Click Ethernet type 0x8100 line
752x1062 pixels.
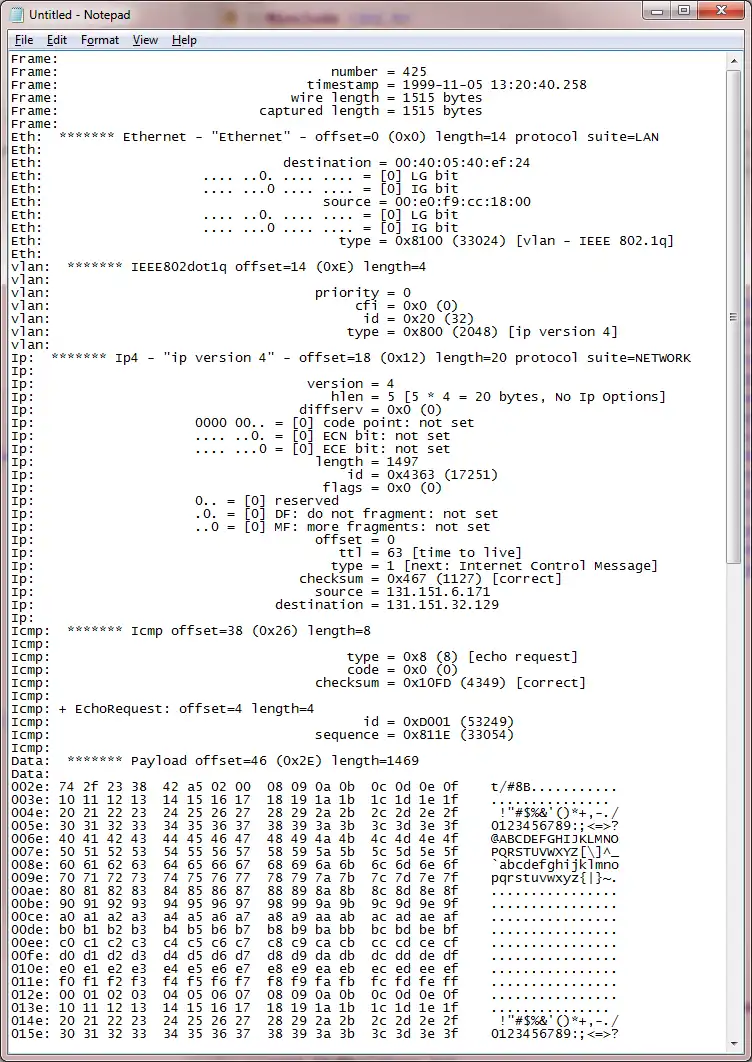506,240
